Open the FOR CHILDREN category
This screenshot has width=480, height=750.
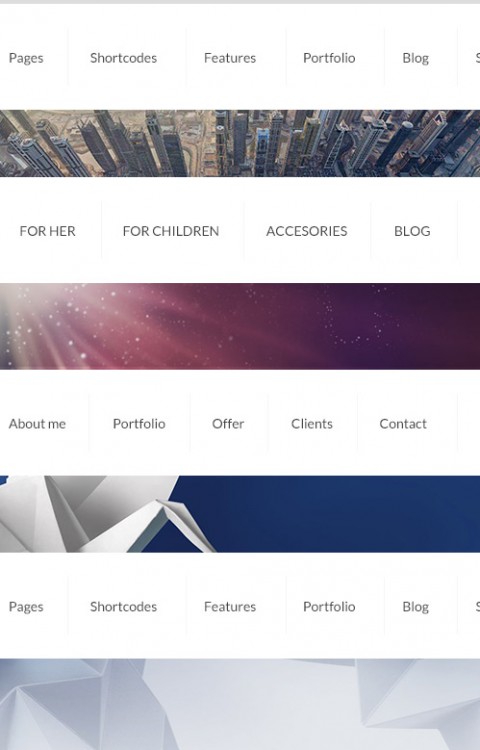tap(171, 231)
